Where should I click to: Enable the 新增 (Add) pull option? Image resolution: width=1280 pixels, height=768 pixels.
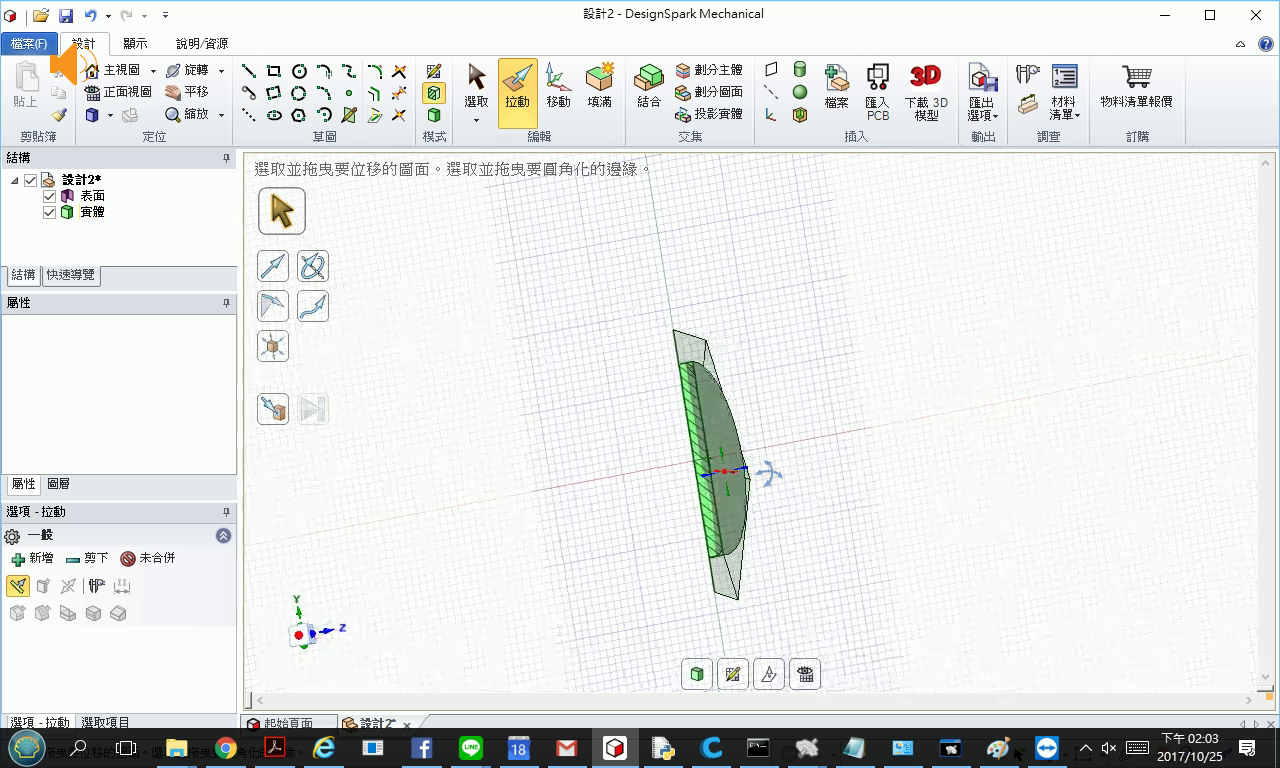click(32, 558)
